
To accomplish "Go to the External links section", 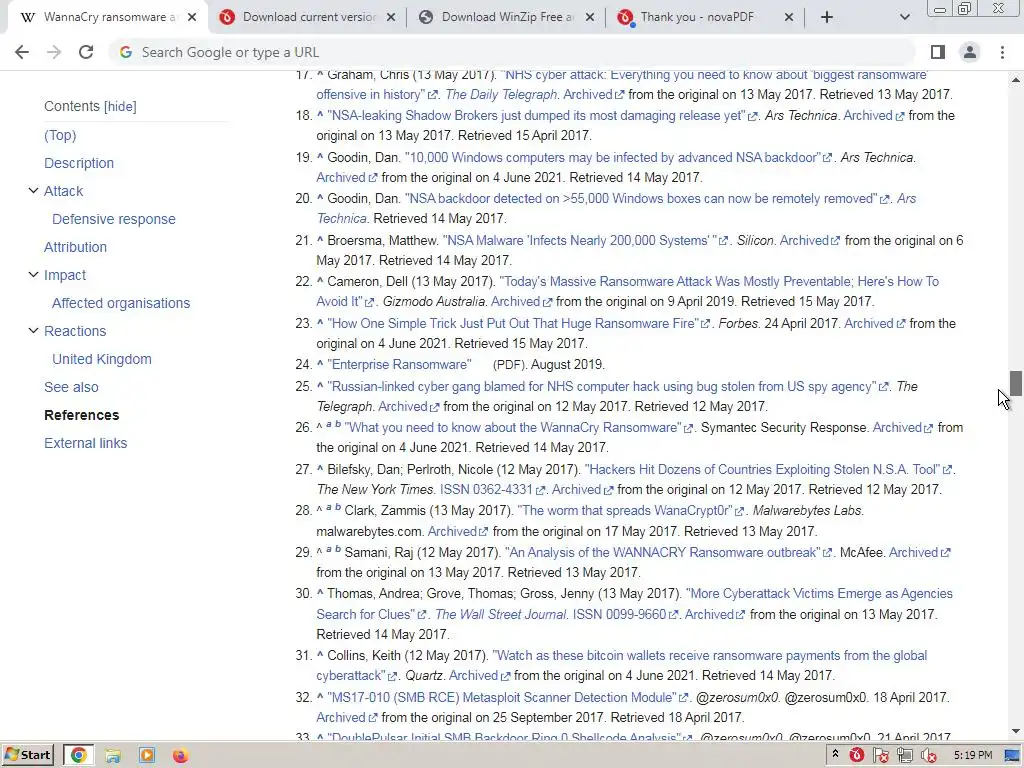I will click(x=86, y=443).
